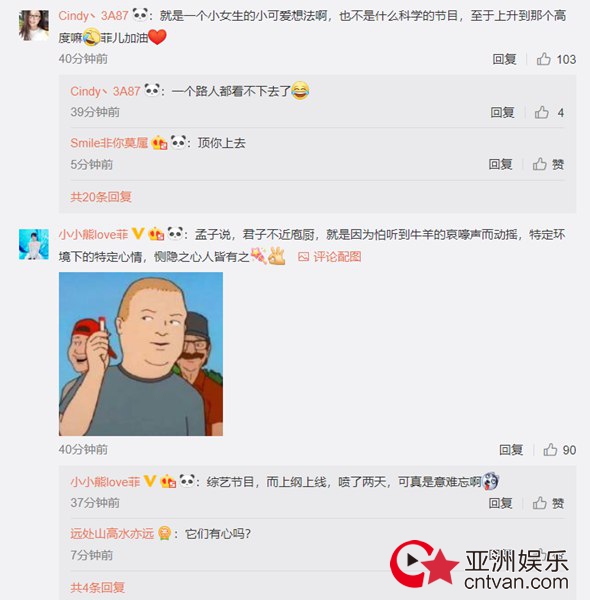The width and height of the screenshot is (590, 600).
Task: Open Smile非你莫属 user profile link
Action: [109, 143]
